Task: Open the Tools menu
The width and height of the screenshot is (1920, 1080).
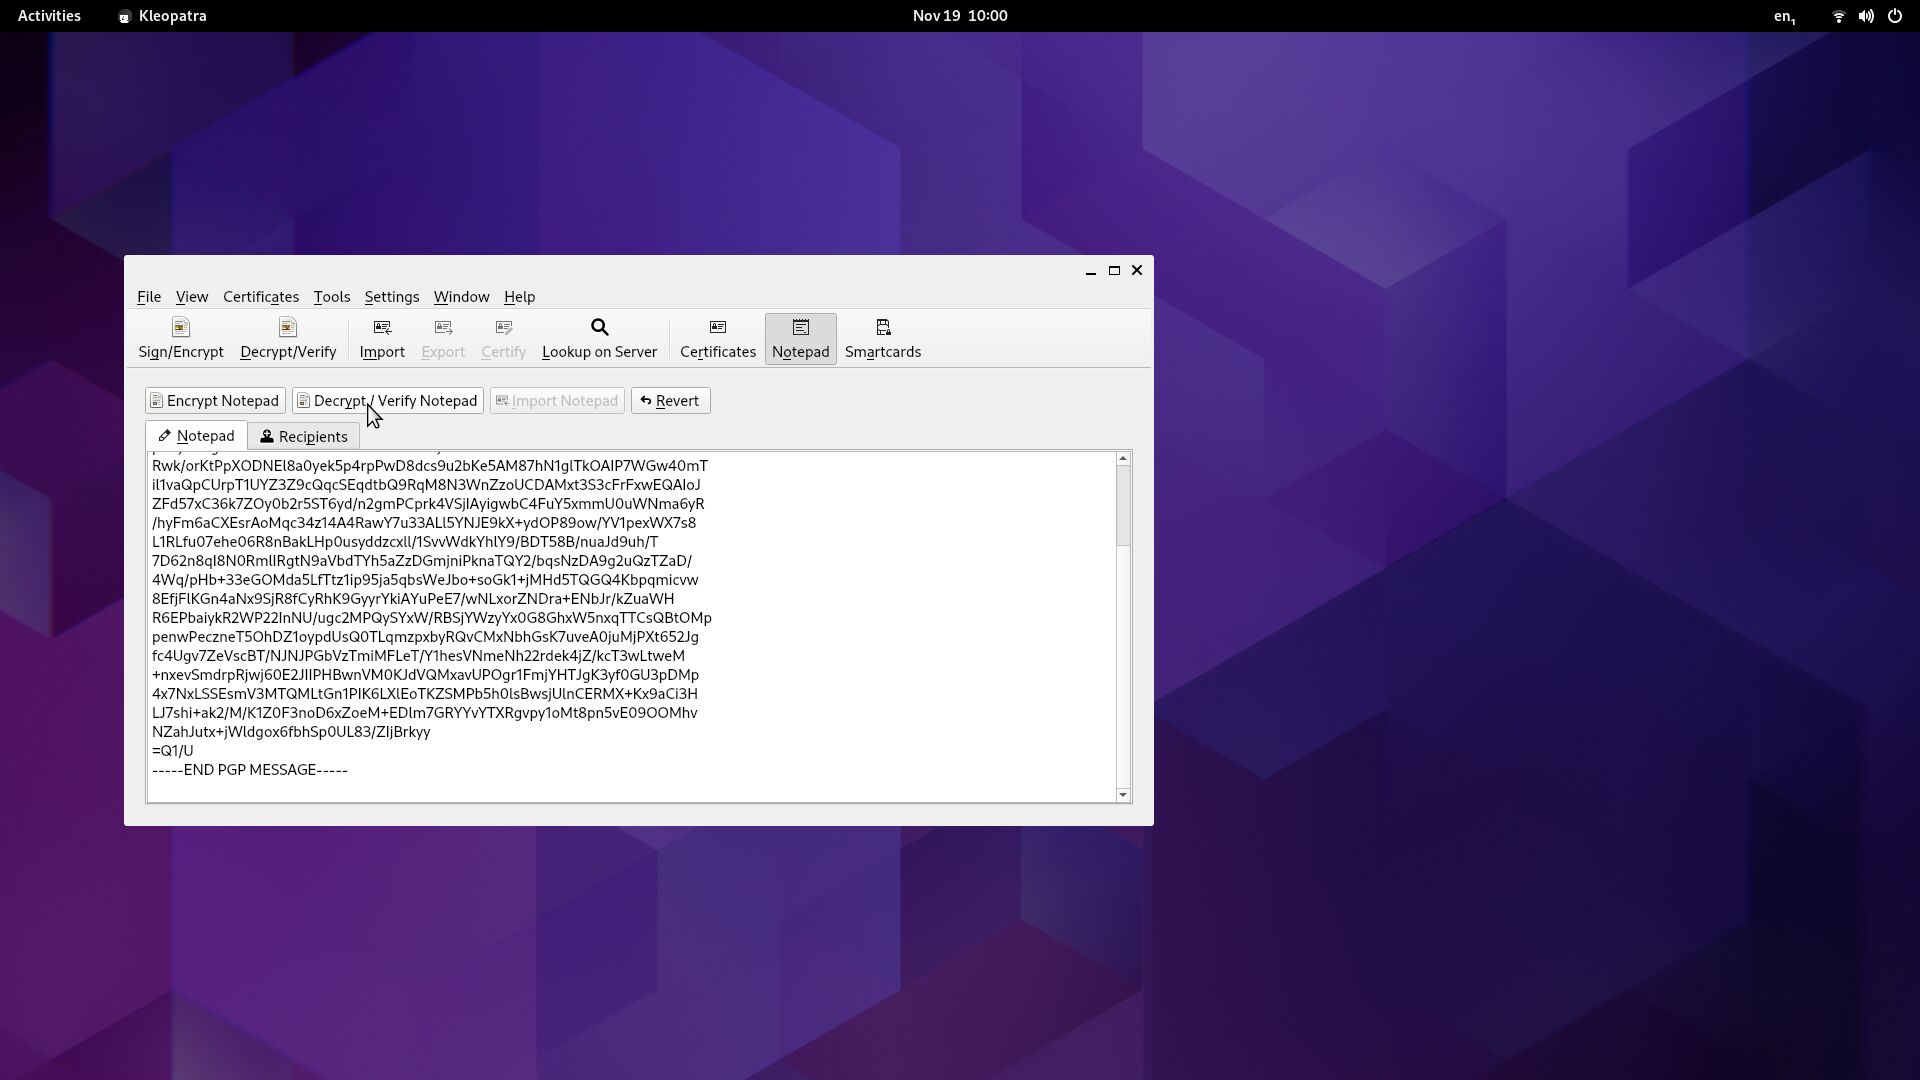Action: [331, 296]
